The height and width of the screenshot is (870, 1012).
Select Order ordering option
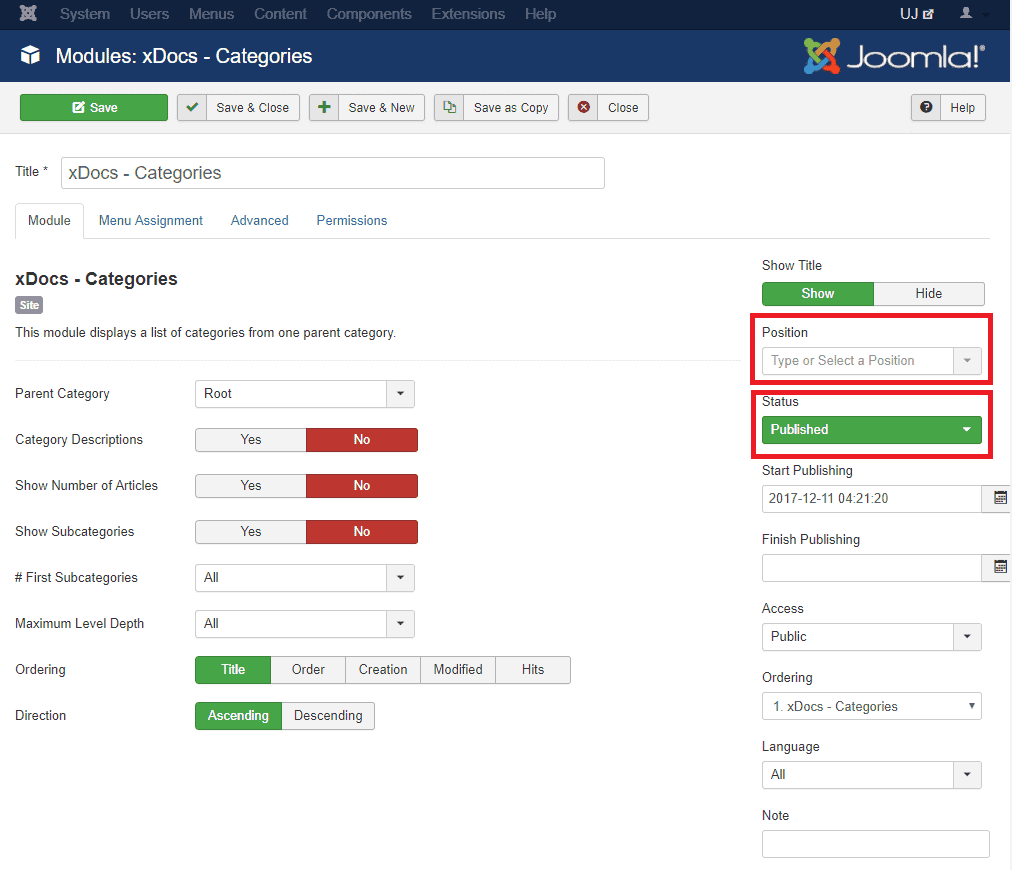click(x=308, y=670)
